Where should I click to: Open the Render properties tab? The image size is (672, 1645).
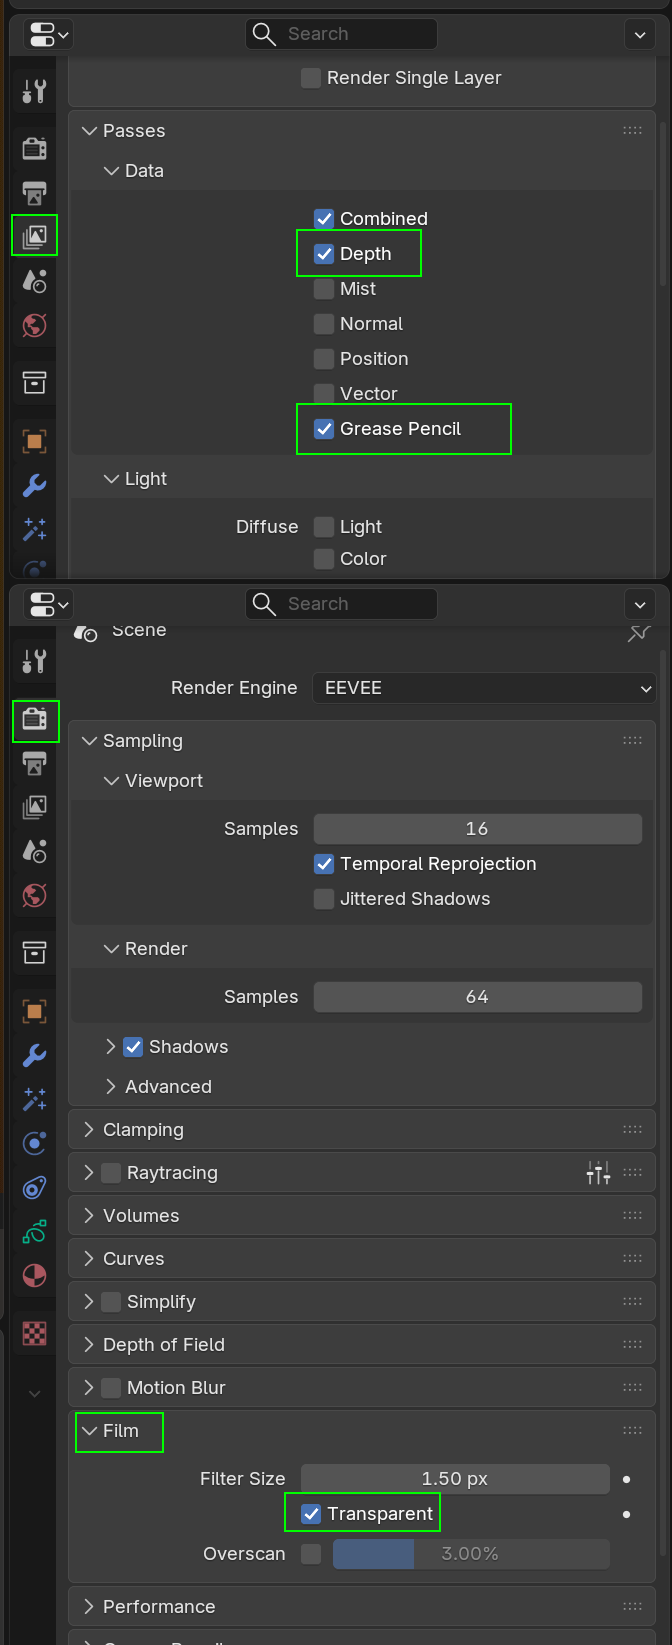(34, 721)
